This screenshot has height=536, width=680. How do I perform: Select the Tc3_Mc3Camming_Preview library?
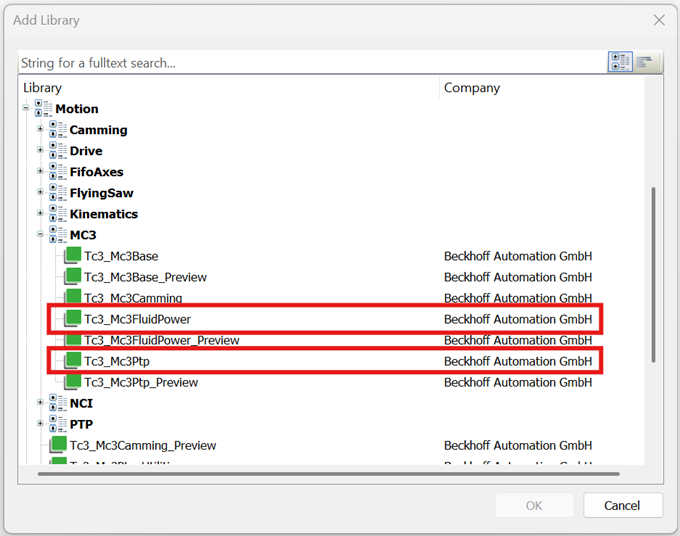143,445
